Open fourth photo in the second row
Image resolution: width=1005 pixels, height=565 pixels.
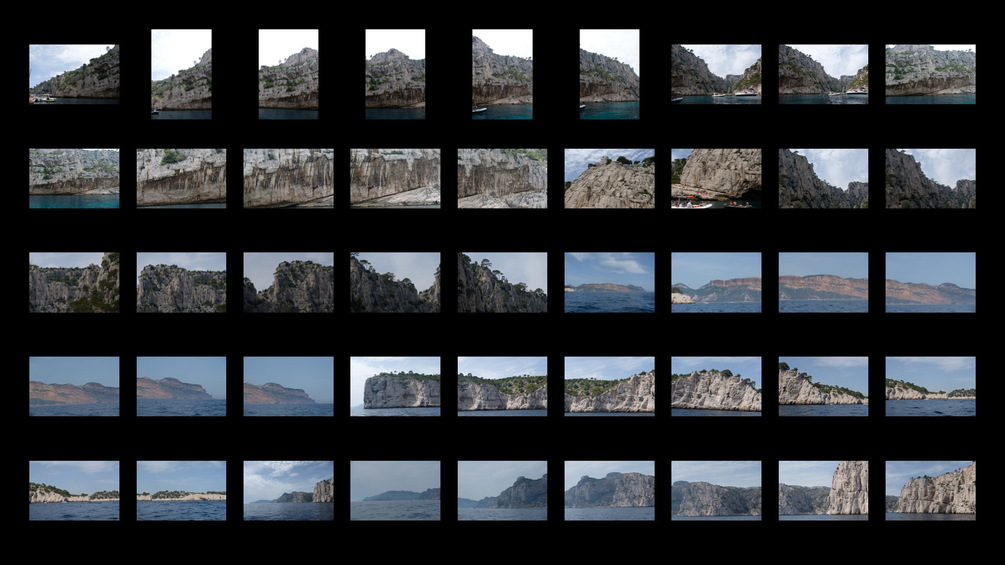[395, 179]
